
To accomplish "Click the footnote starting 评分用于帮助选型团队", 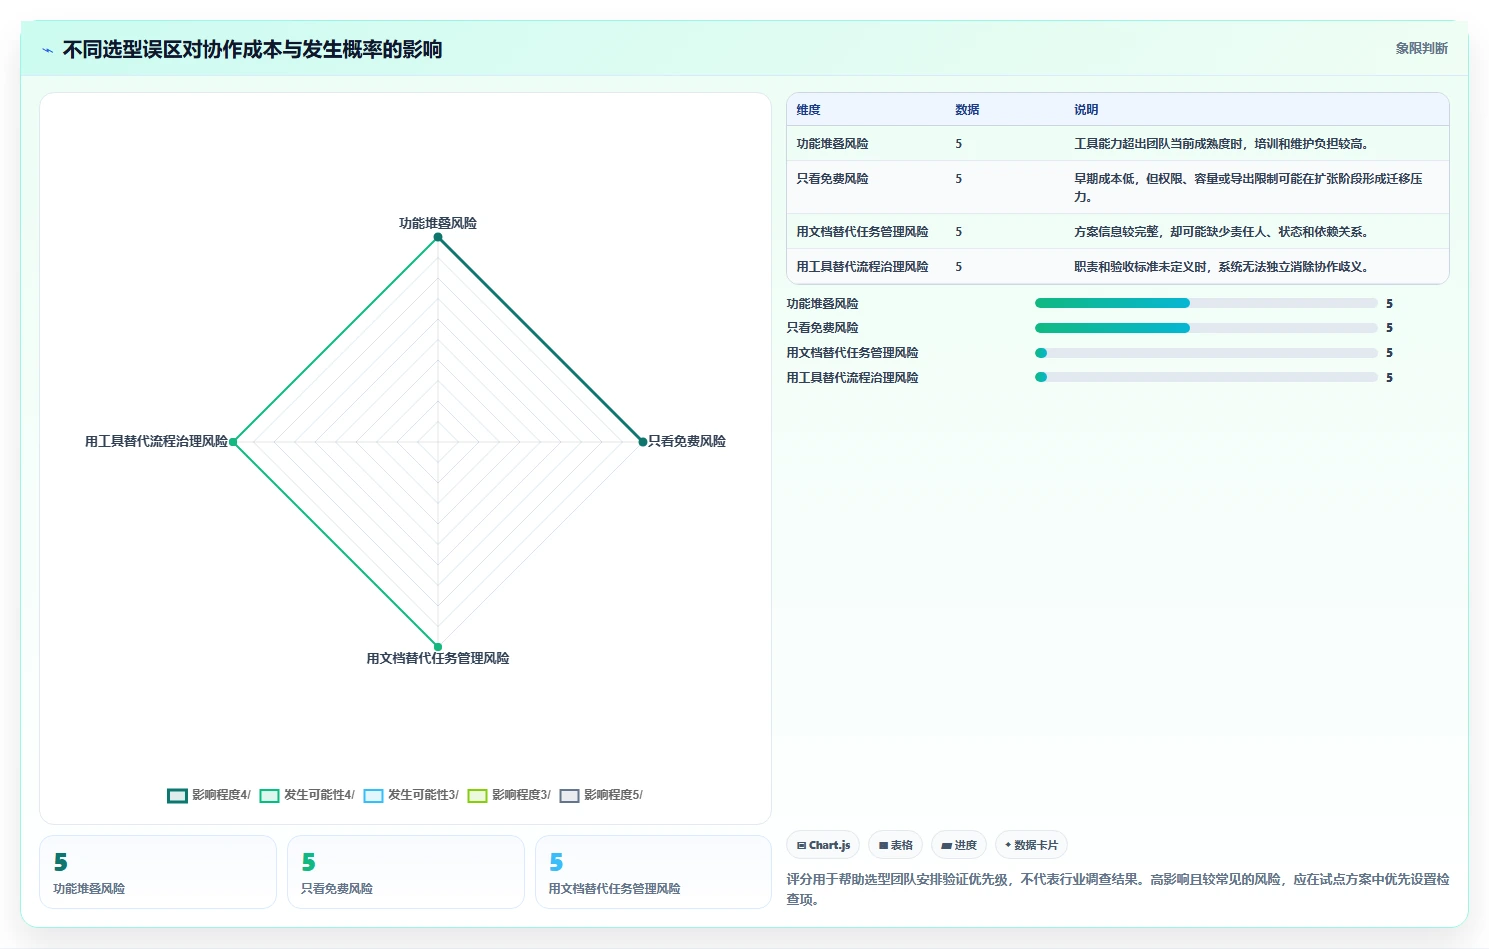I will [1118, 889].
